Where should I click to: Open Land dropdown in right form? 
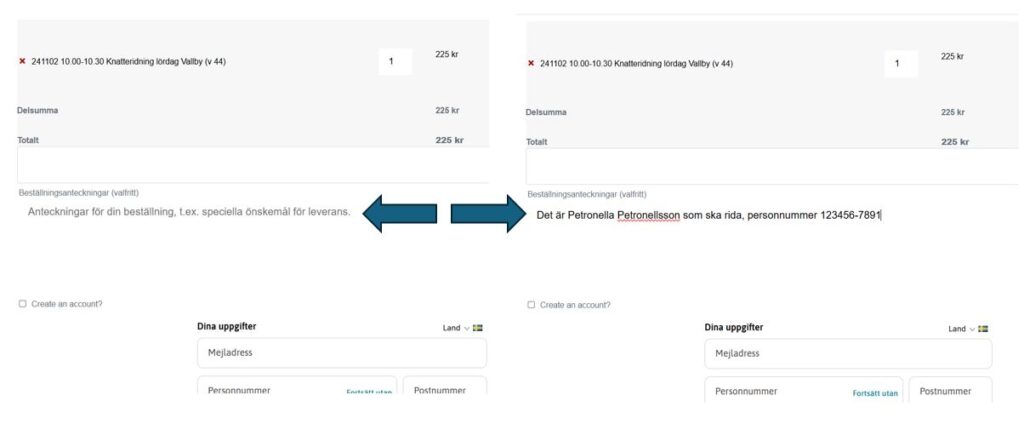pyautogui.click(x=962, y=328)
